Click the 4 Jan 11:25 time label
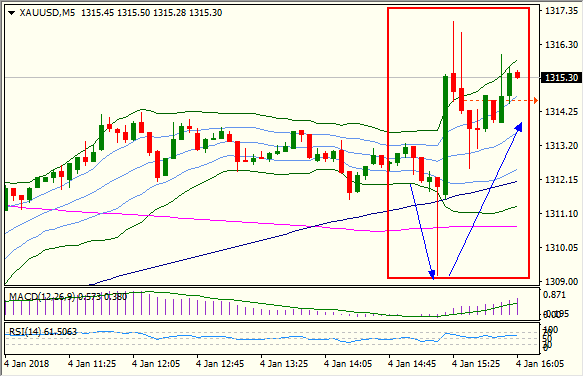Image resolution: width=584 pixels, height=377 pixels. pos(92,364)
